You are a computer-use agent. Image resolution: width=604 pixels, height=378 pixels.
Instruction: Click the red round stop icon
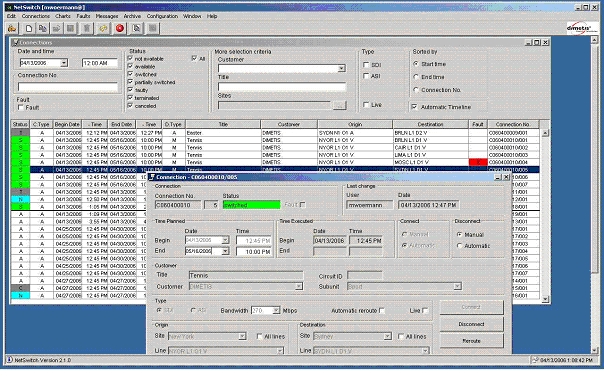click(120, 29)
